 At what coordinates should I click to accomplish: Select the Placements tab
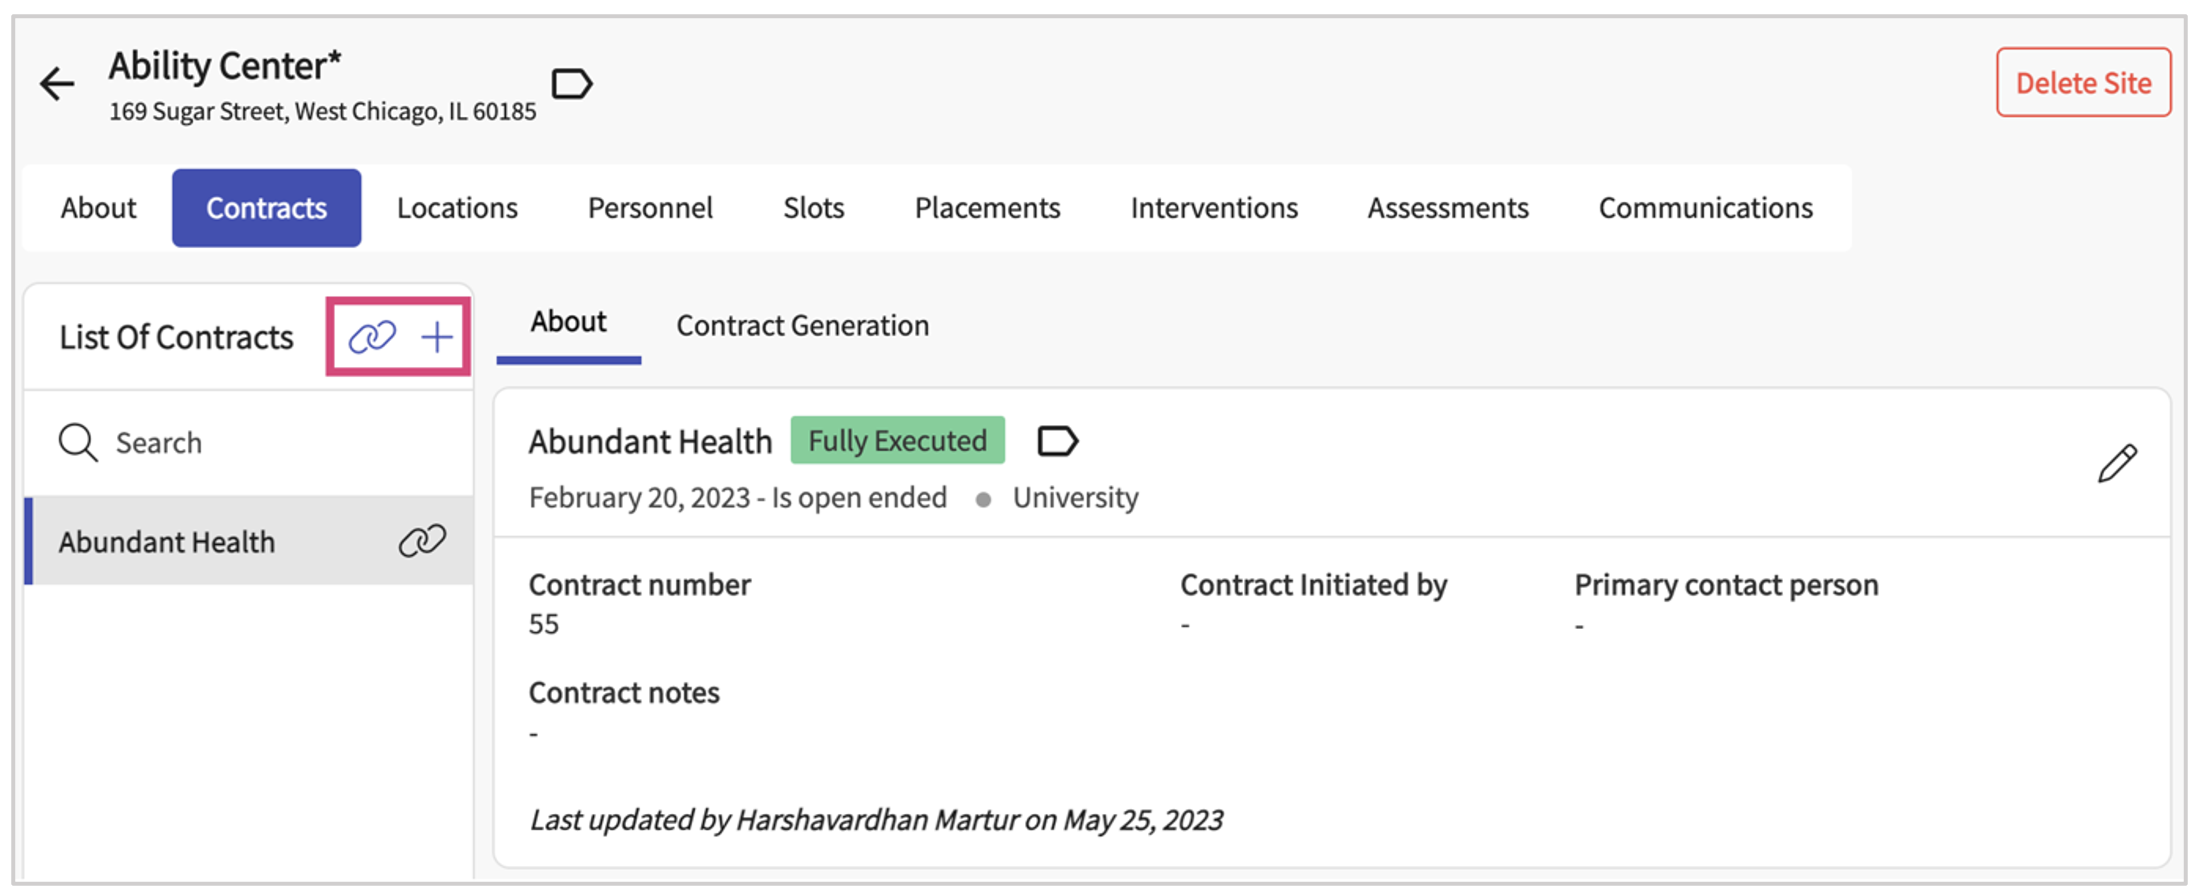[x=987, y=208]
